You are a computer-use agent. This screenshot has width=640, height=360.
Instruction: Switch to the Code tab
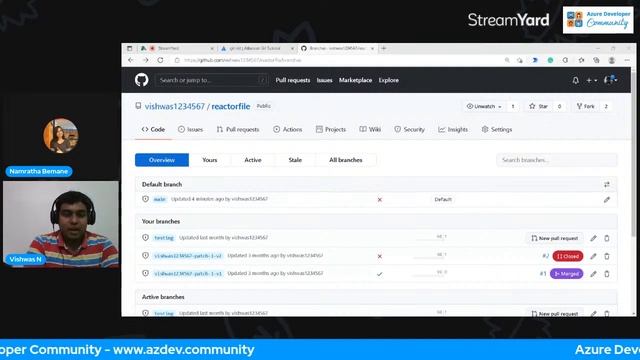click(153, 129)
